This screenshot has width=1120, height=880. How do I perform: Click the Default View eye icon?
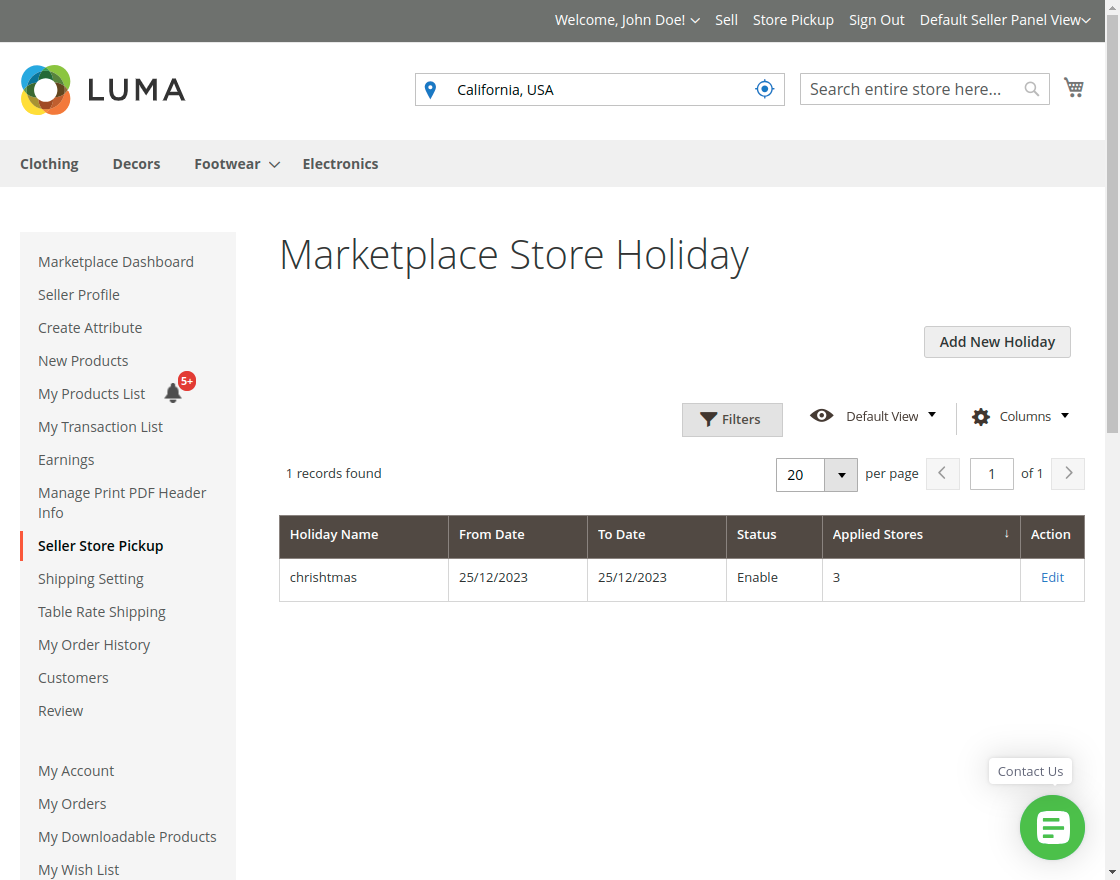click(821, 416)
